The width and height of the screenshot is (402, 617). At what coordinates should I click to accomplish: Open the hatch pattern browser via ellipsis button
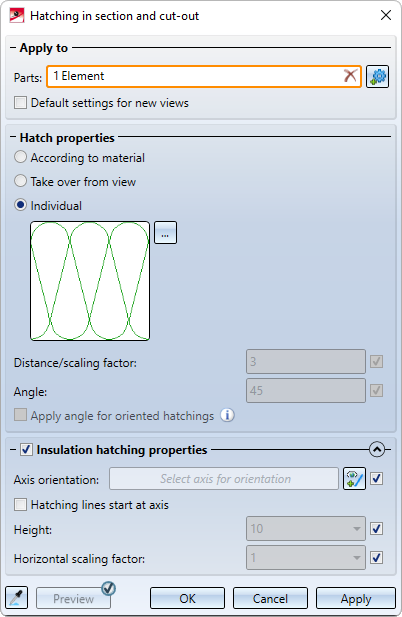[x=165, y=233]
